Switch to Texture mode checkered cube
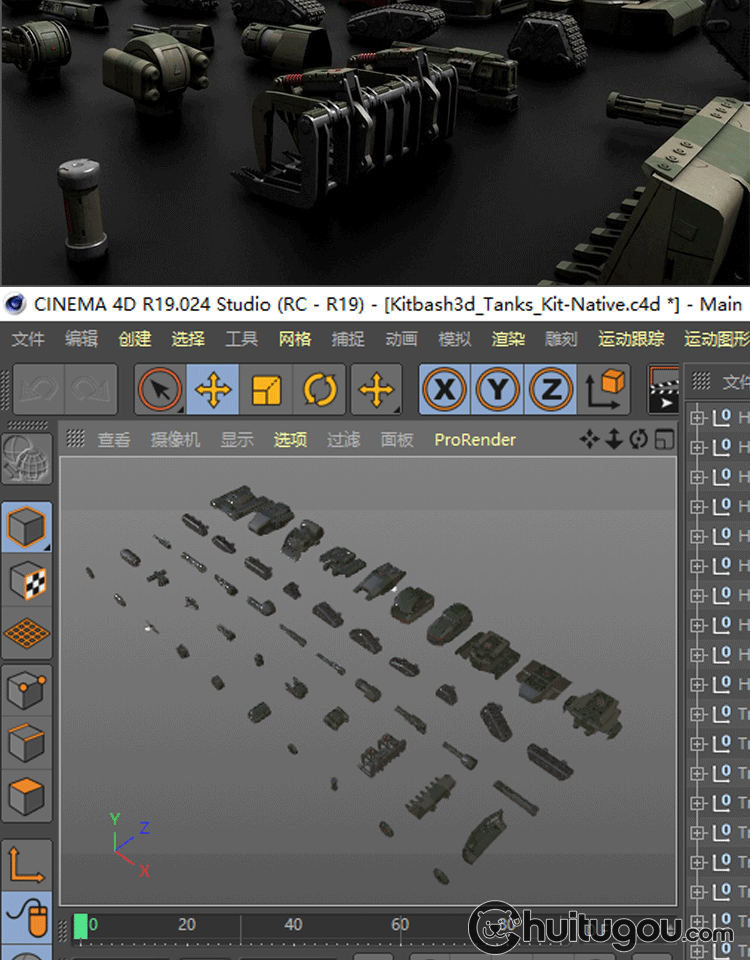 tap(26, 580)
